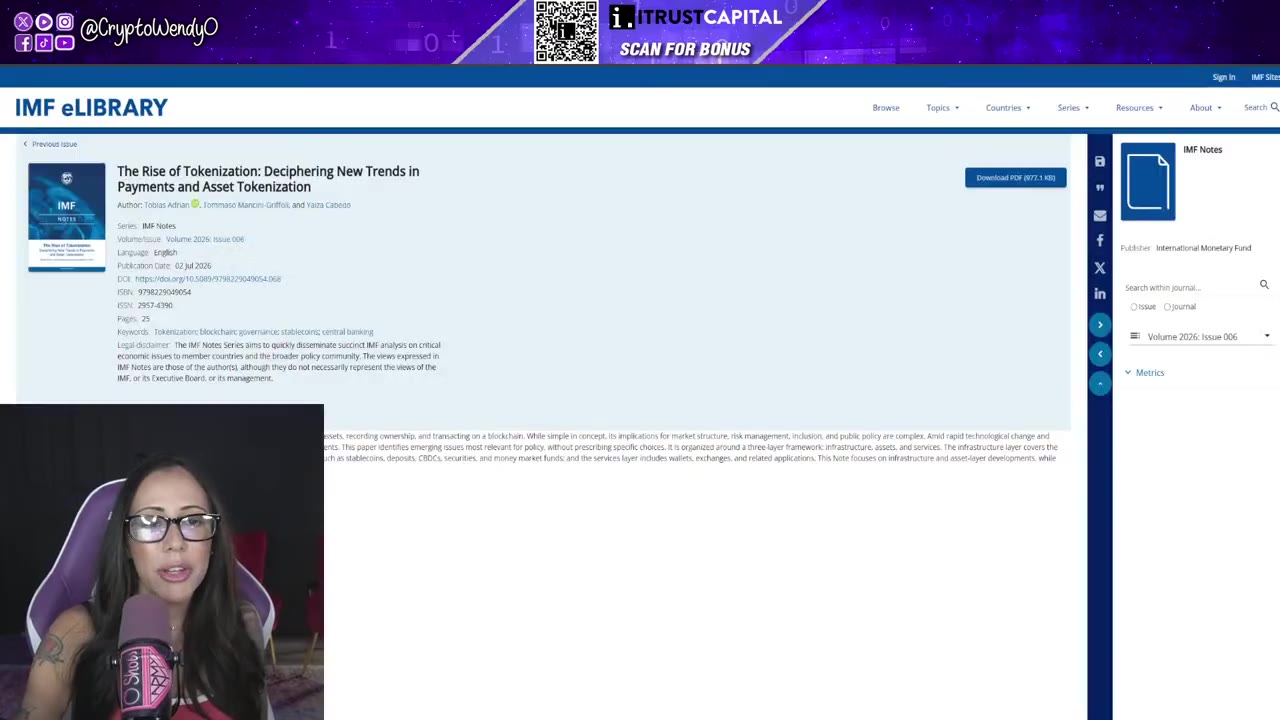The height and width of the screenshot is (720, 1280).
Task: Click the Download PDF button
Action: 1015,178
